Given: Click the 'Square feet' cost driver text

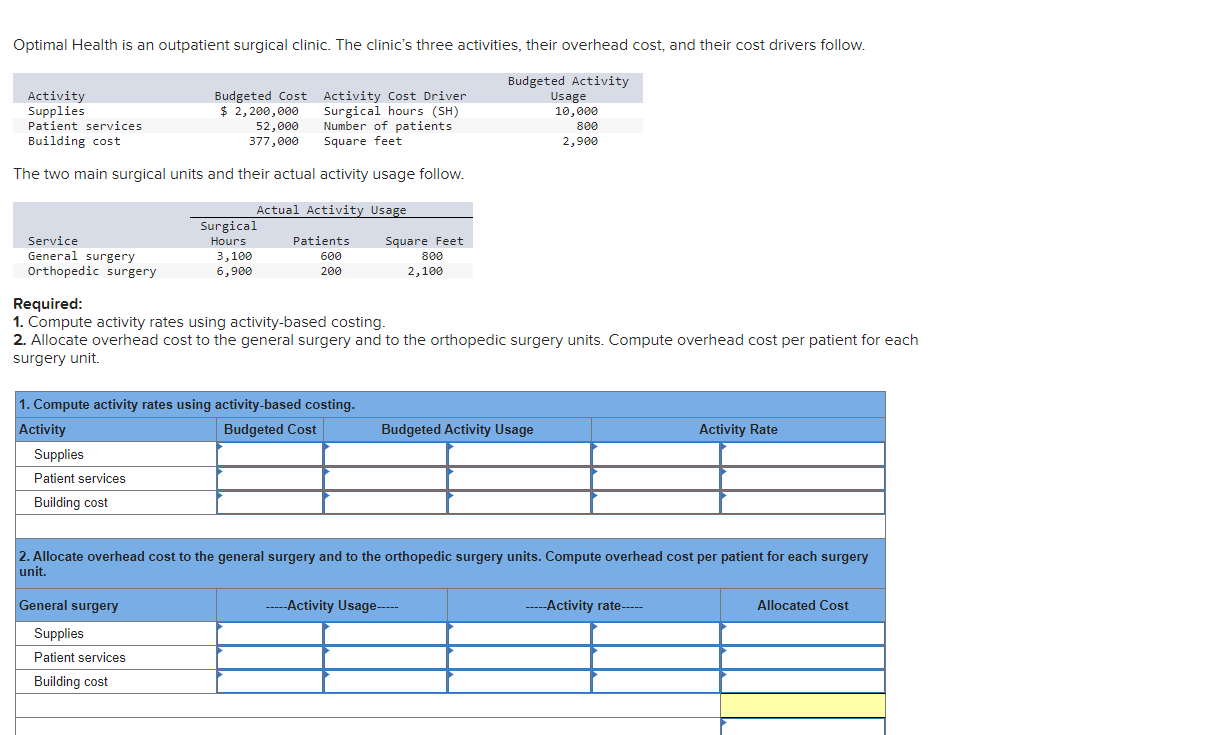Looking at the screenshot, I should point(362,141).
